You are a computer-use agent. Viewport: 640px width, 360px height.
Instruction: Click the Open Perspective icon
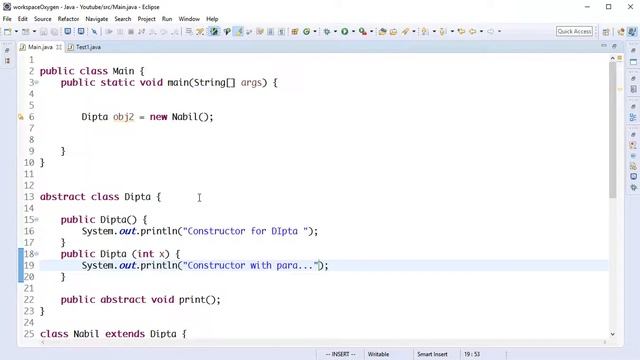606,32
